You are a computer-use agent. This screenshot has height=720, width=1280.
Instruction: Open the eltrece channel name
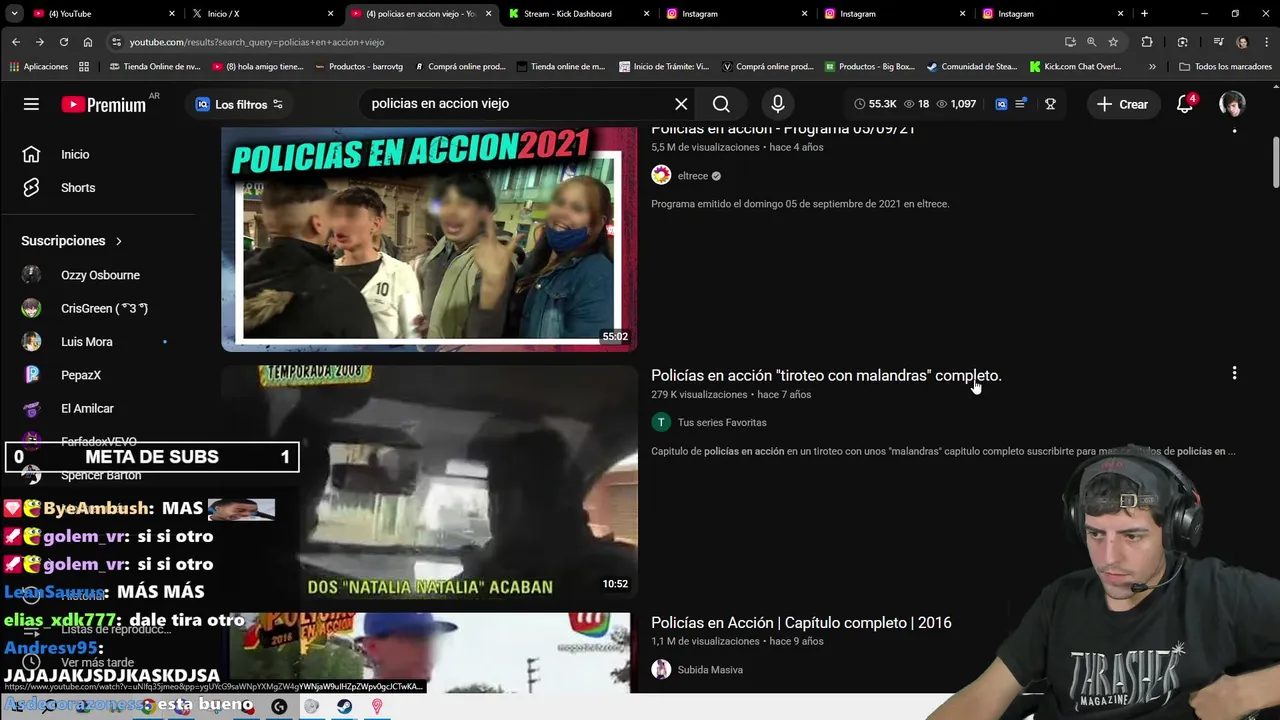[x=693, y=176]
